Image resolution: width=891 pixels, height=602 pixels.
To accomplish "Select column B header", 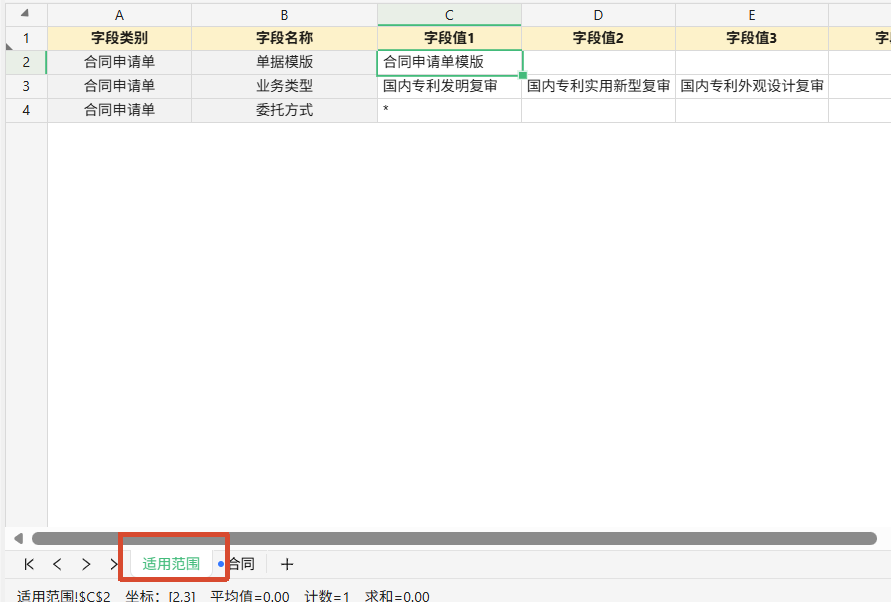I will click(284, 15).
